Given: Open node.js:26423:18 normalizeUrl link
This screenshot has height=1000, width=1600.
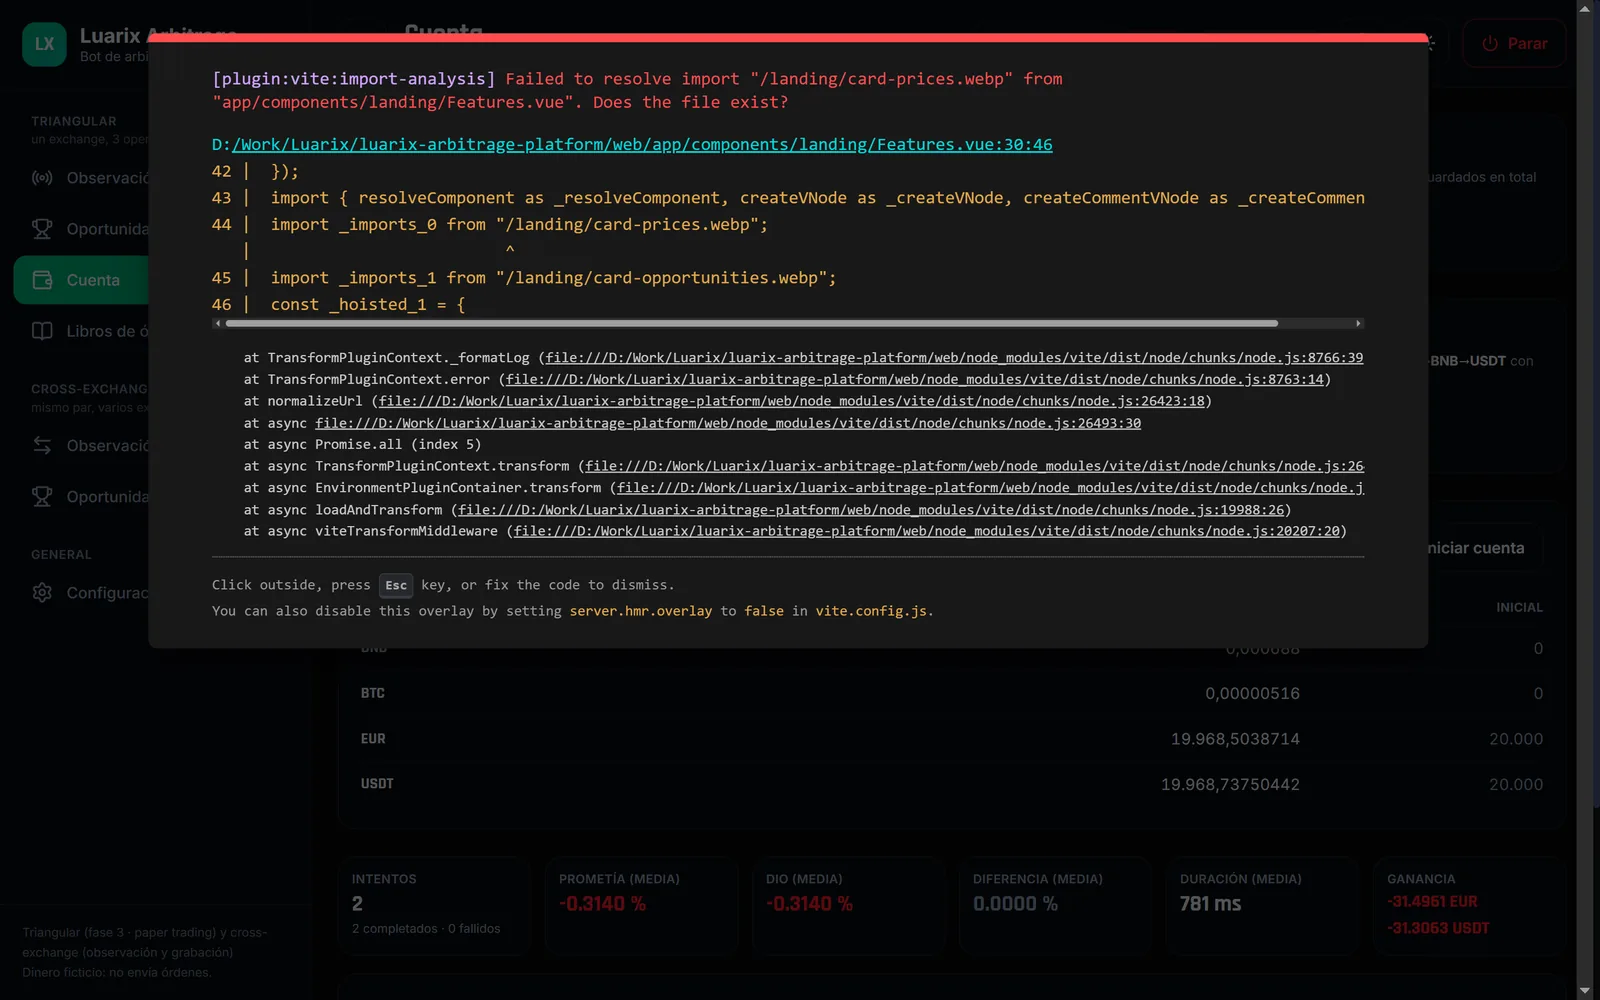Looking at the screenshot, I should click(791, 401).
